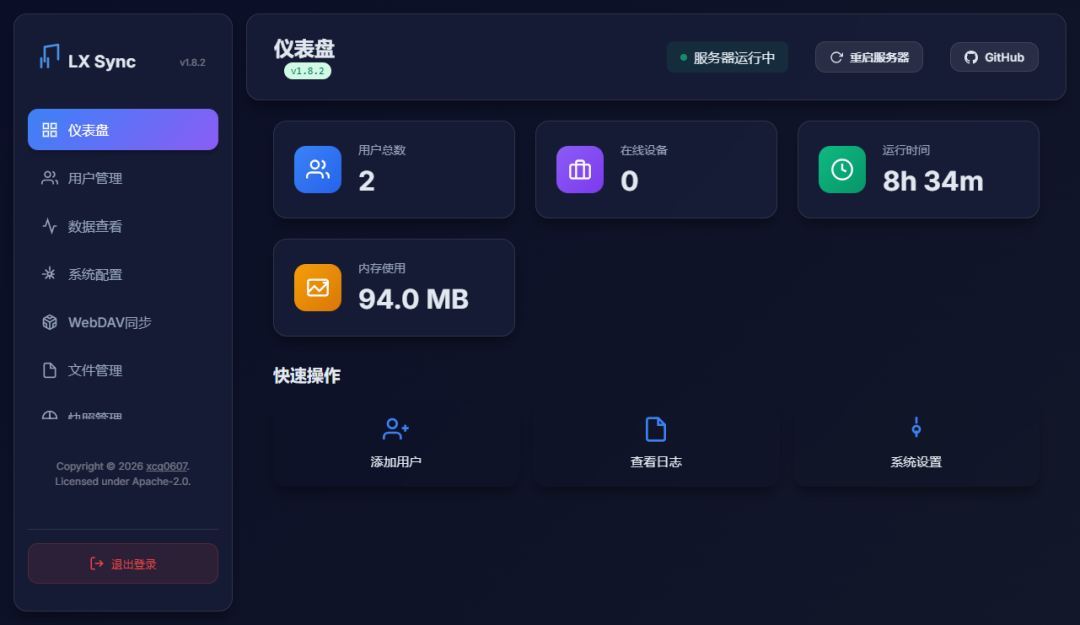The height and width of the screenshot is (625, 1080).
Task: Click the green 运行时间 clock icon
Action: [x=842, y=170]
